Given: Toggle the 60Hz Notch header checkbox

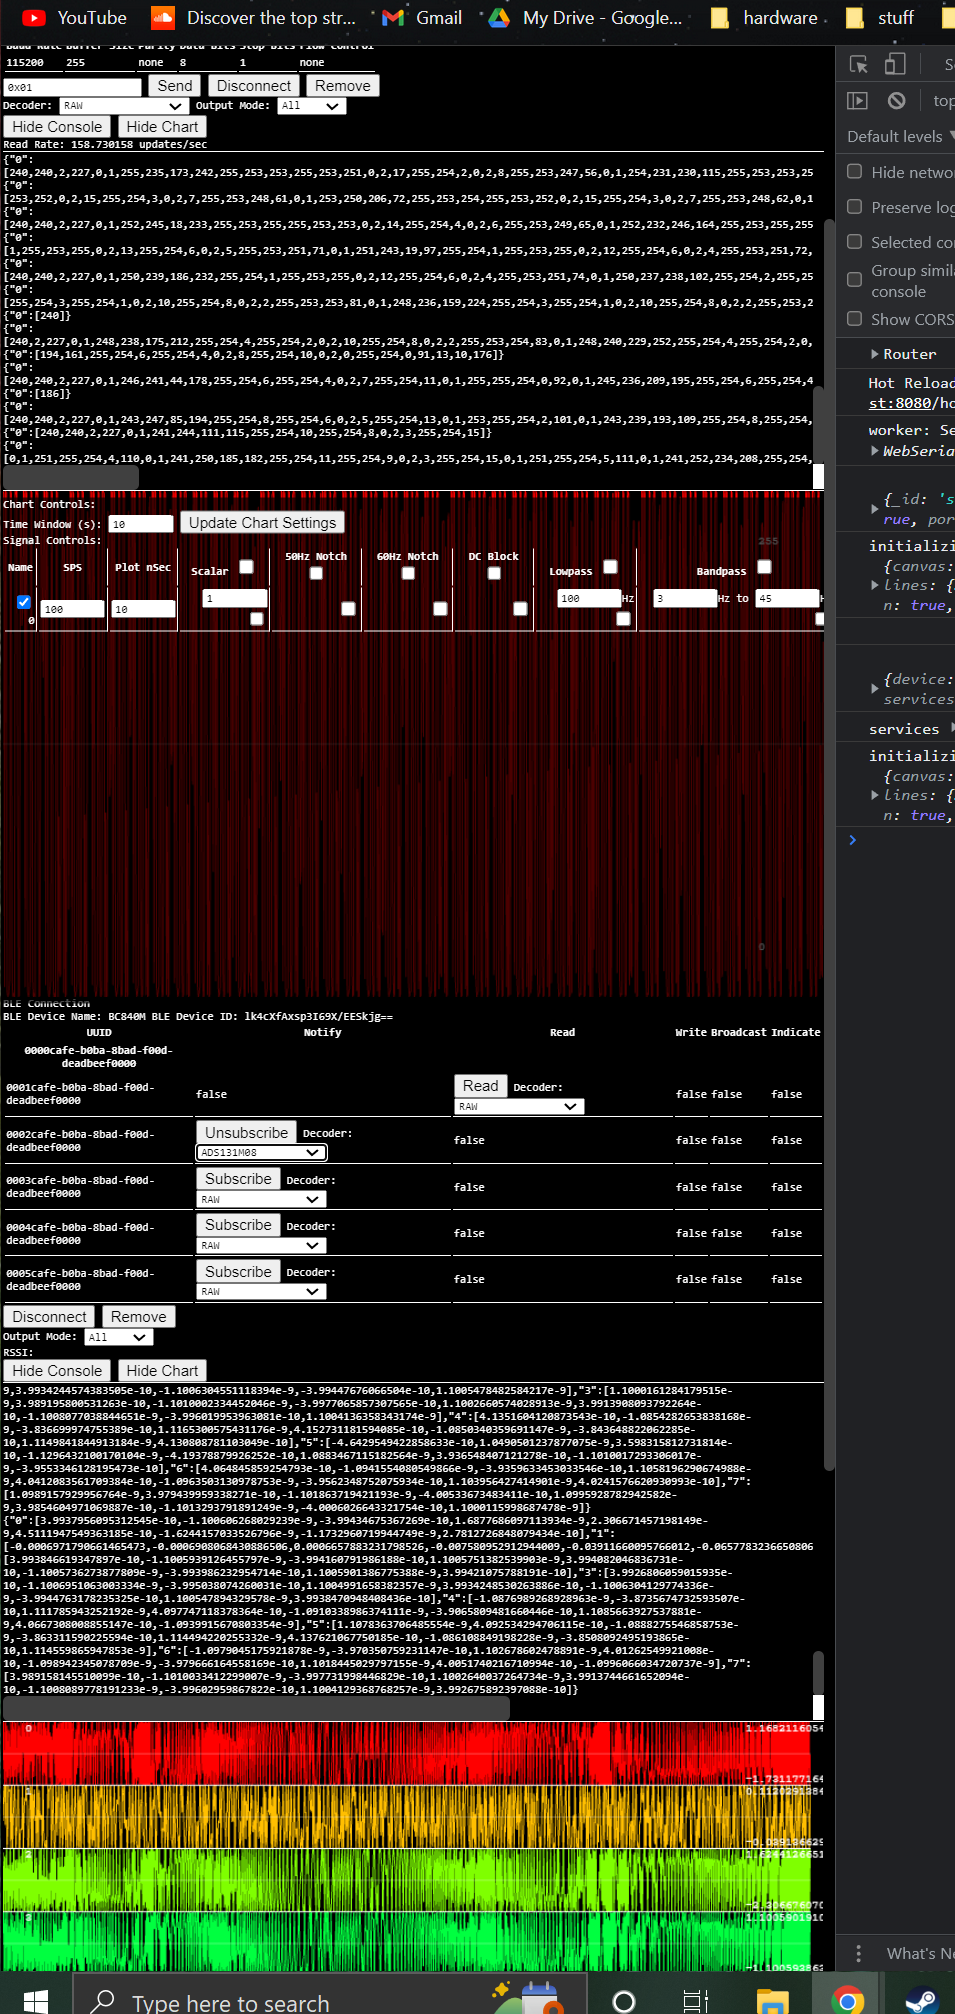Looking at the screenshot, I should [408, 573].
